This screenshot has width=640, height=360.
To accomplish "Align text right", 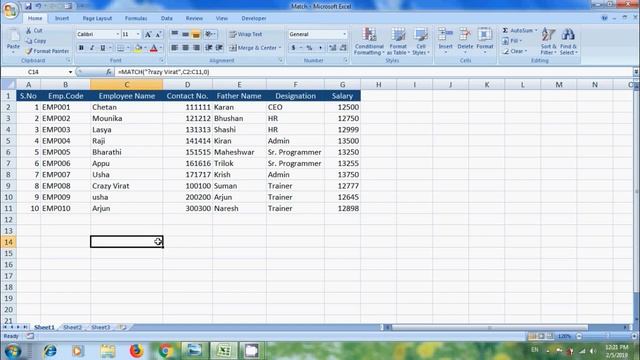I will [x=196, y=48].
